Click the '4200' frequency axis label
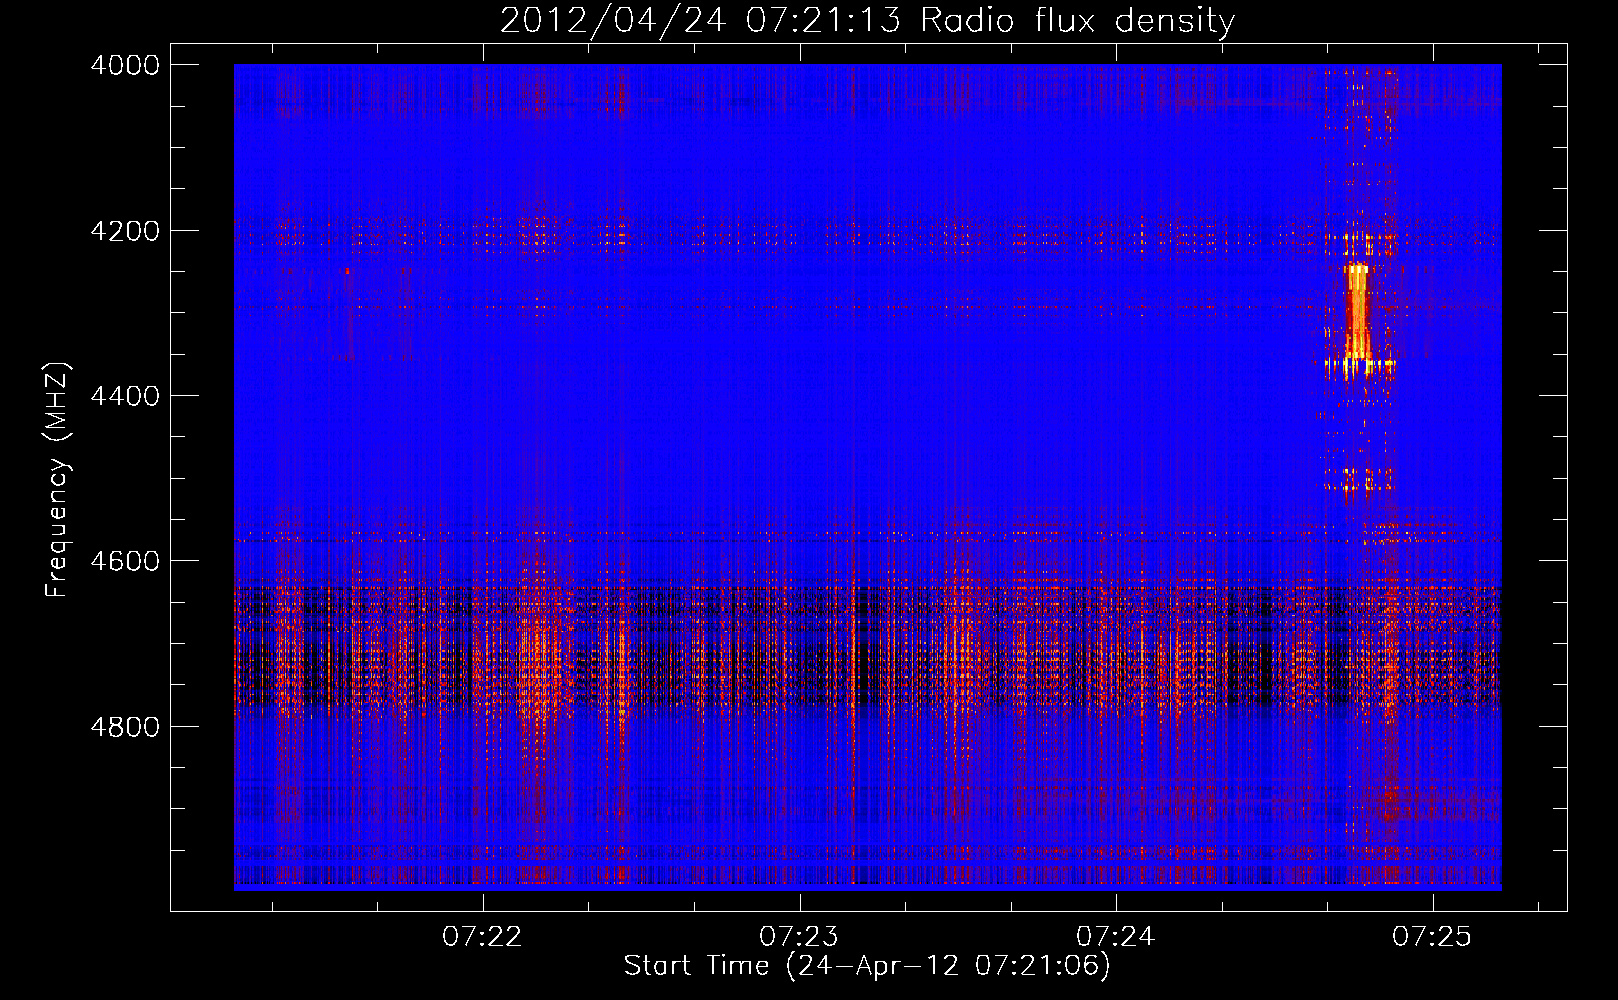Image resolution: width=1618 pixels, height=1000 pixels. click(x=125, y=231)
